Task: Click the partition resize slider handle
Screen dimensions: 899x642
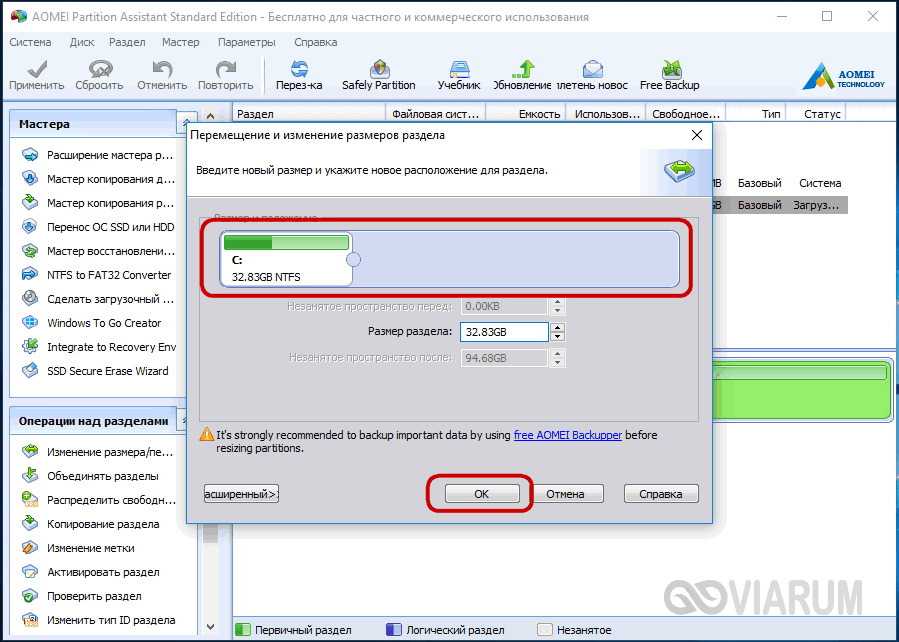Action: point(353,260)
